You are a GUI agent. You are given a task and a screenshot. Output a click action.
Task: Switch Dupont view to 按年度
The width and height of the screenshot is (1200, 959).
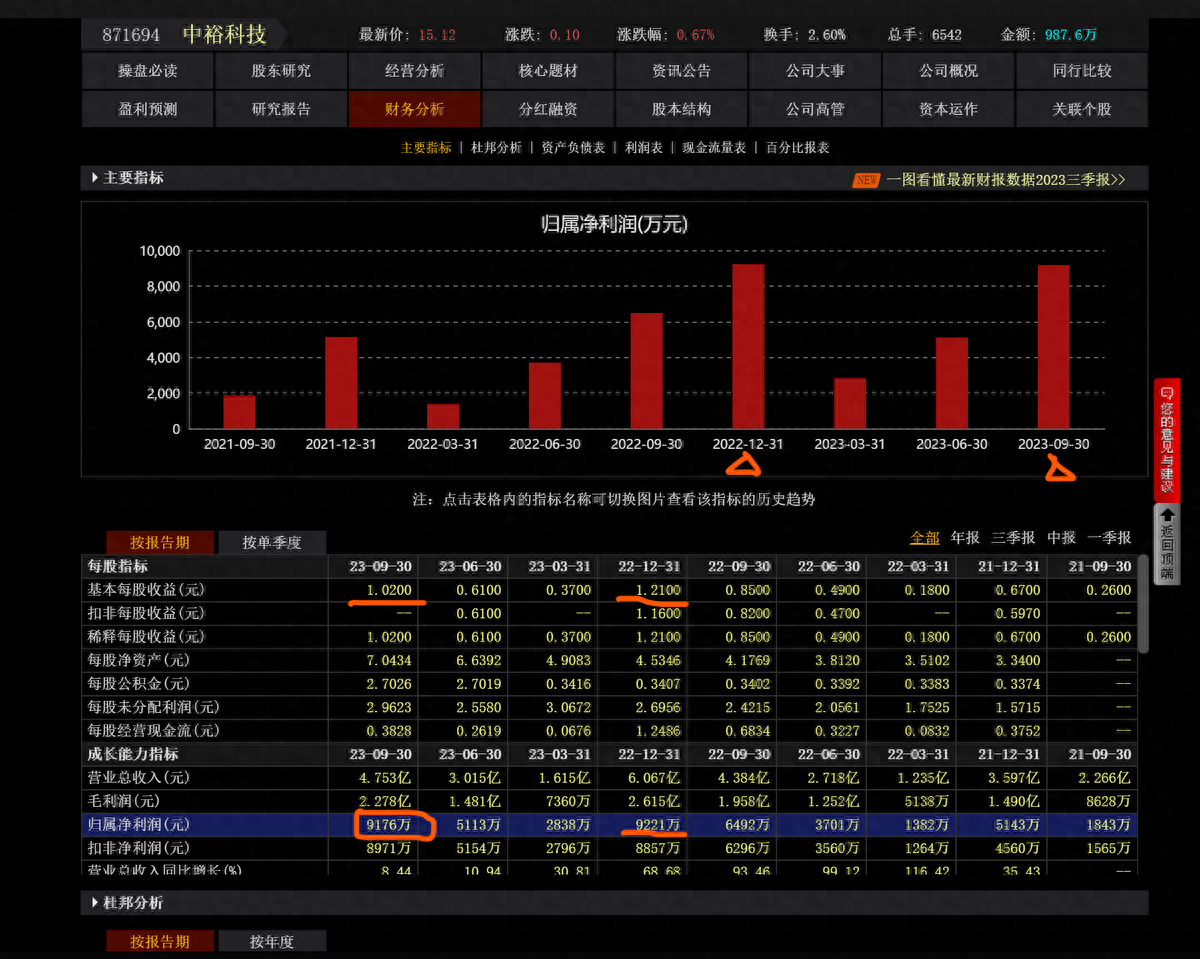271,942
